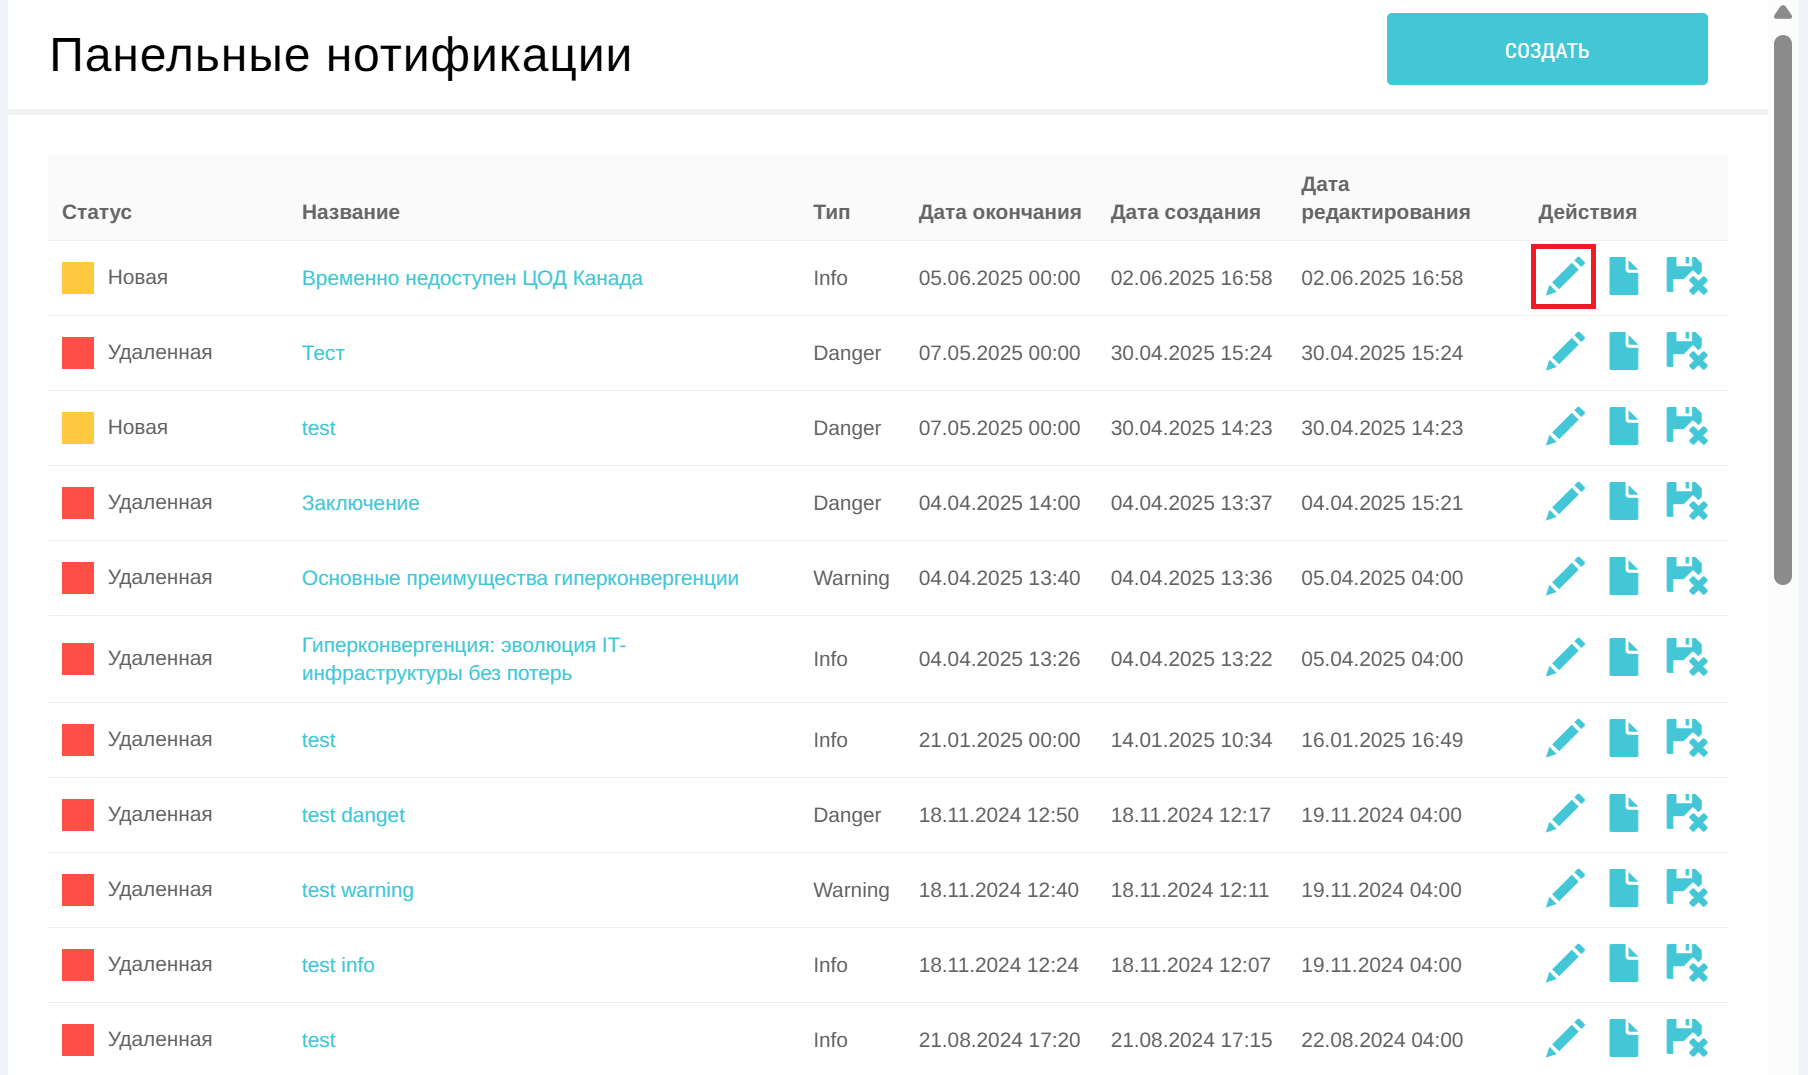Viewport: 1808px width, 1075px height.
Task: Click the document icon in test danget row
Action: pos(1624,813)
